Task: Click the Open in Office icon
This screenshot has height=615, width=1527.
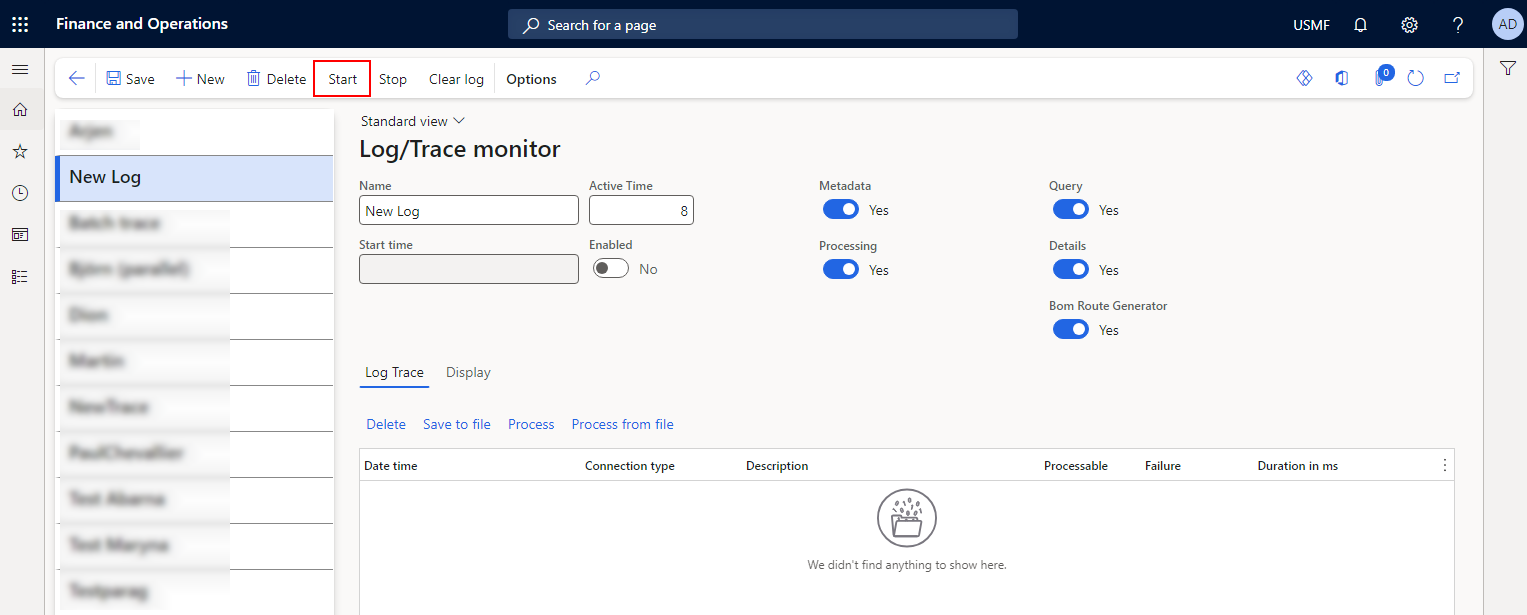Action: point(1342,78)
